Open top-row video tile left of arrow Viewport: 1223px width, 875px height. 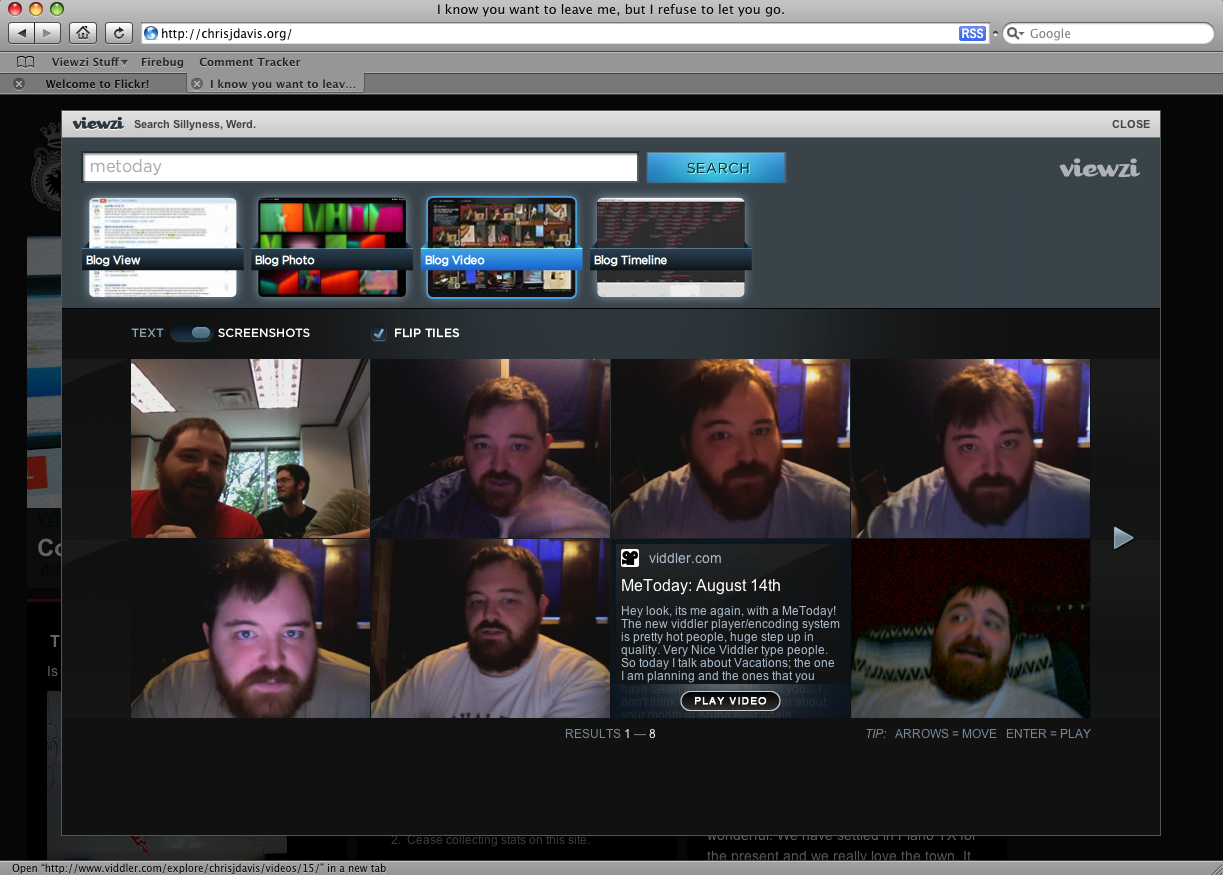pyautogui.click(x=971, y=448)
